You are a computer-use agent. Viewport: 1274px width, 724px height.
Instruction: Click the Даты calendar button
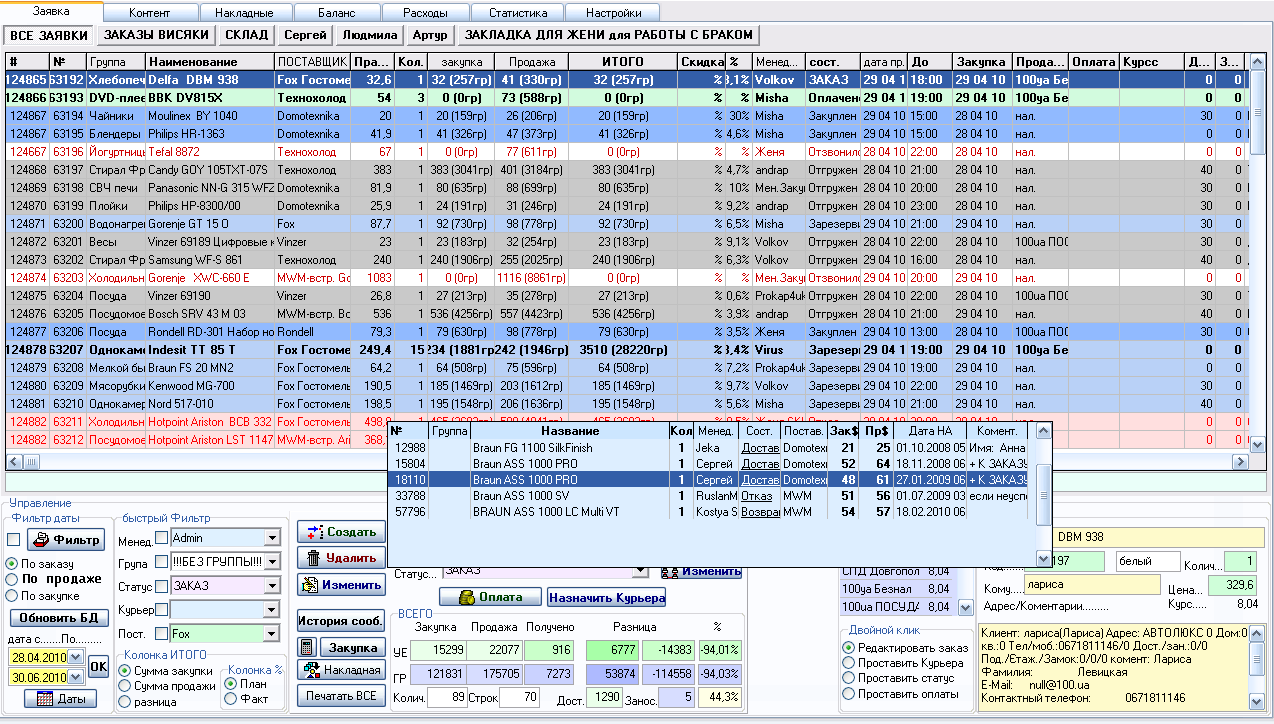coord(59,699)
